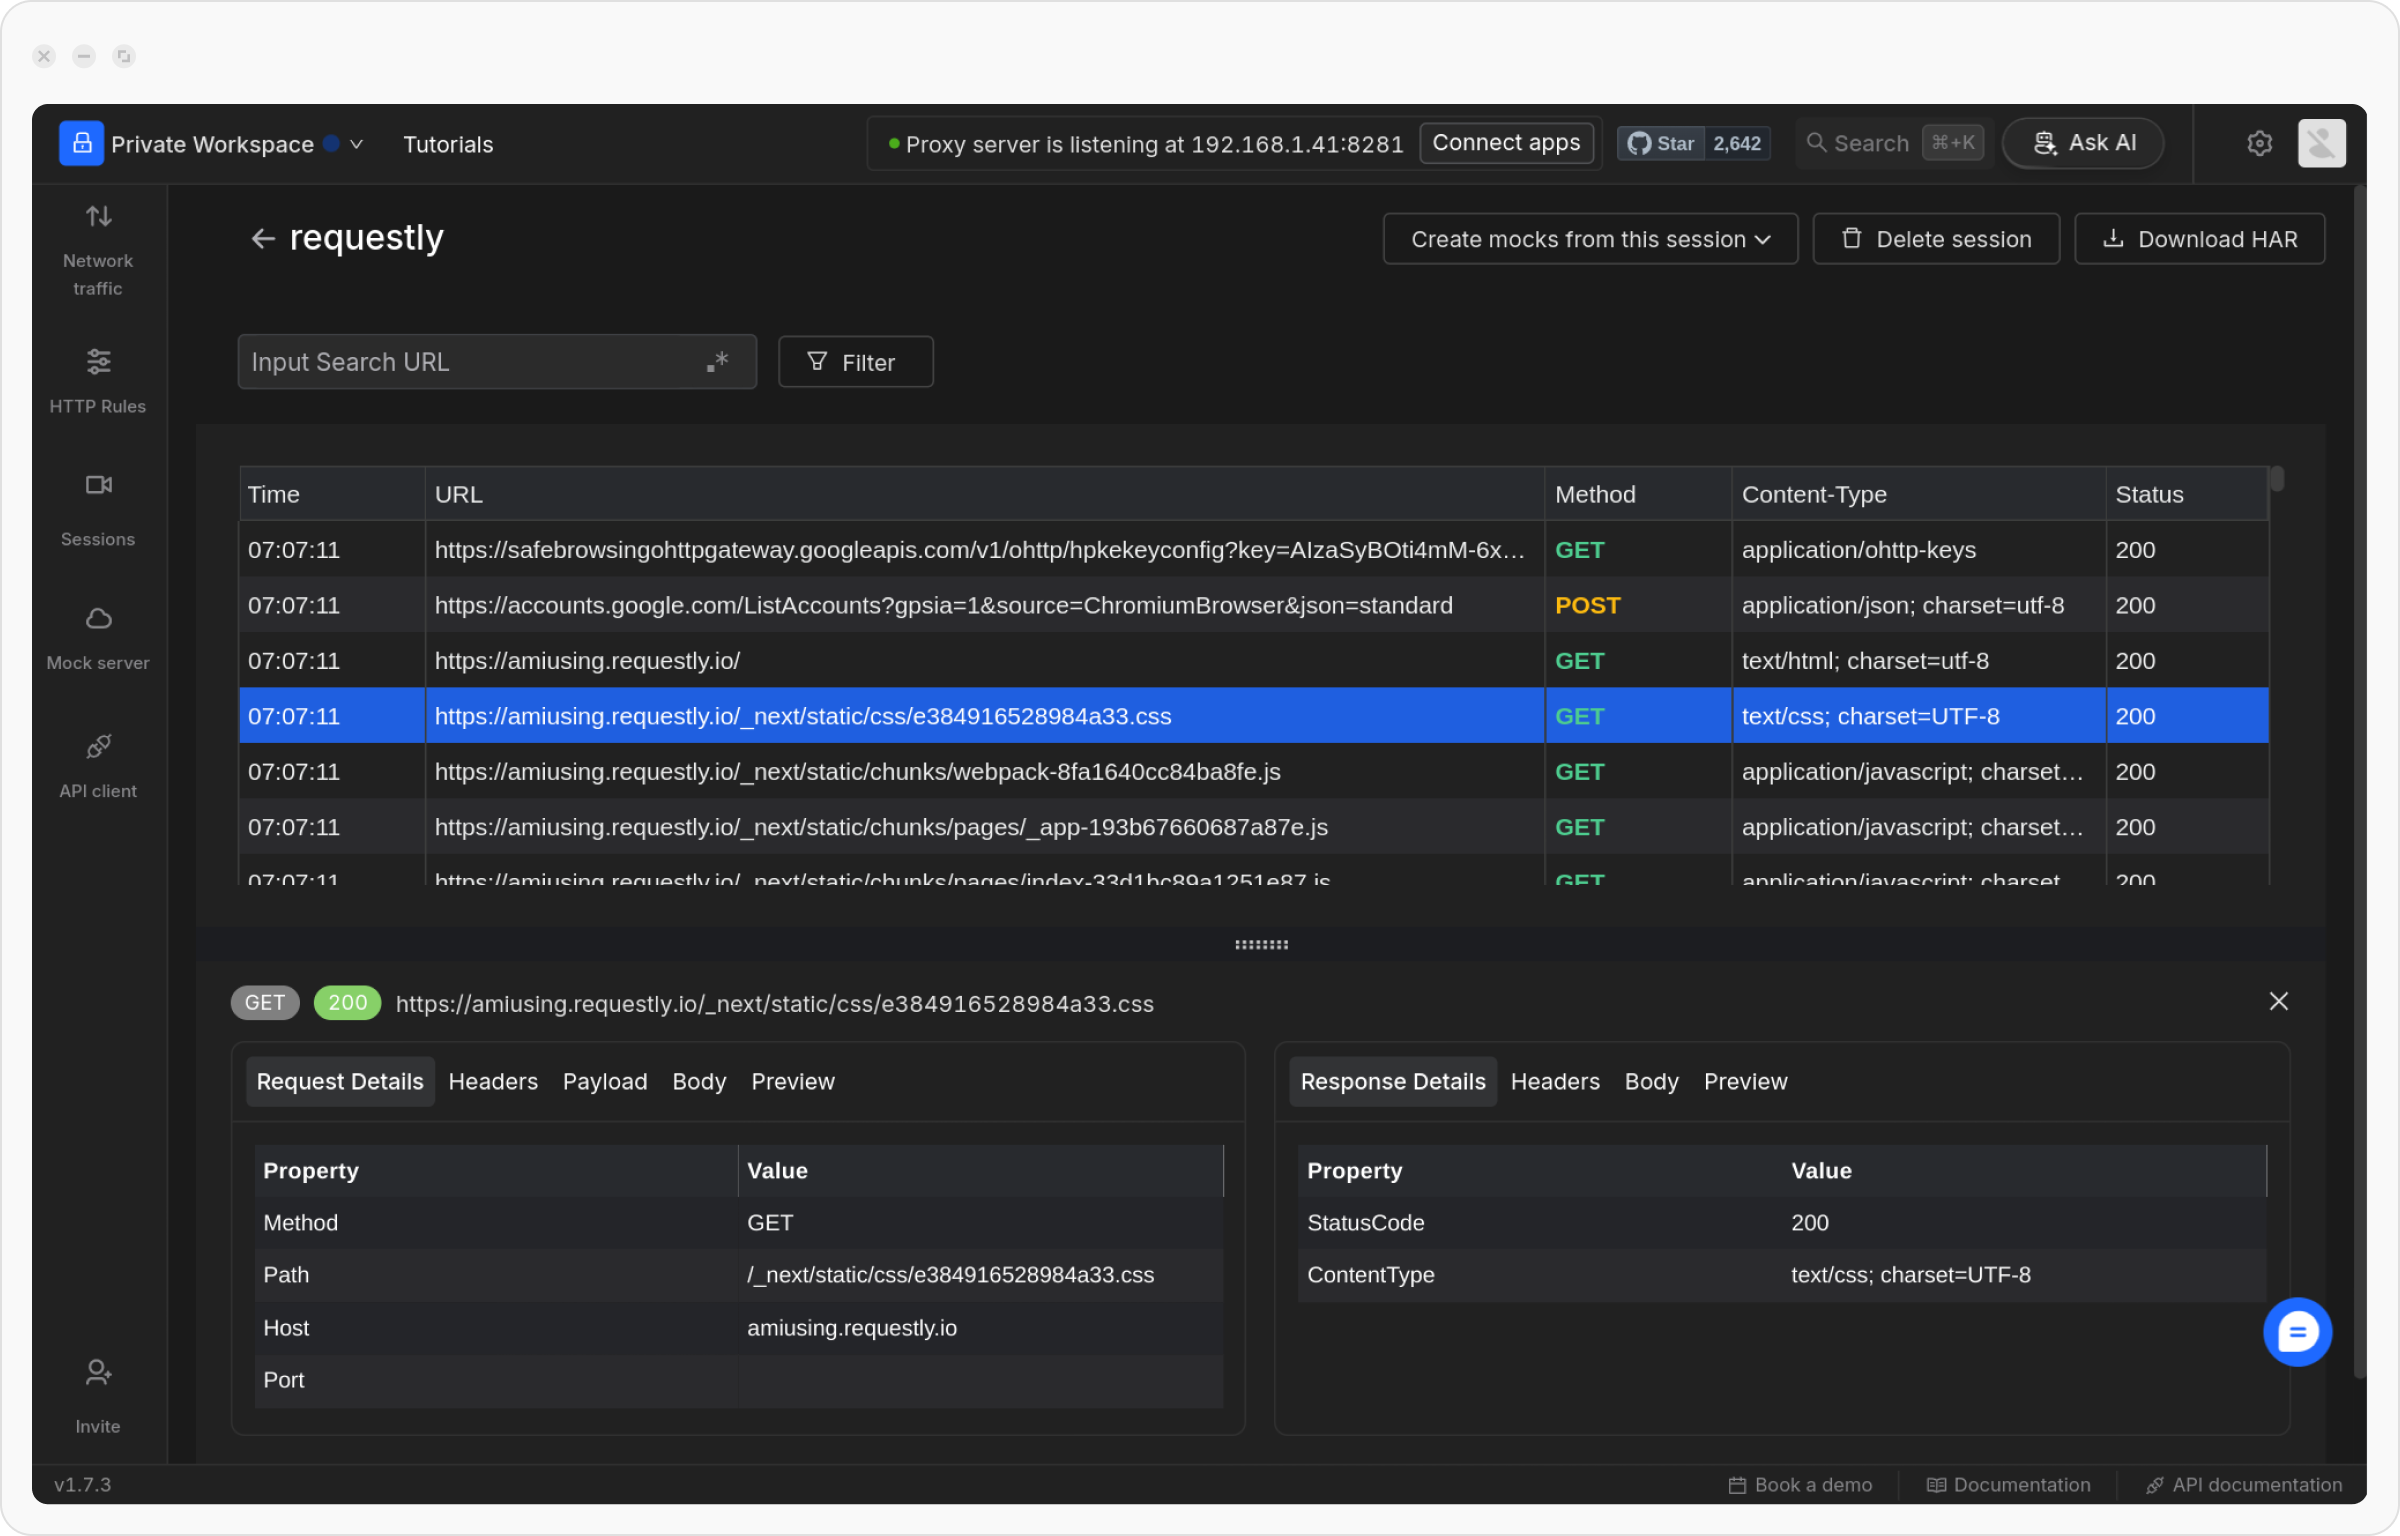The height and width of the screenshot is (1536, 2400).
Task: Open the HTTP Rules section
Action: pyautogui.click(x=97, y=380)
